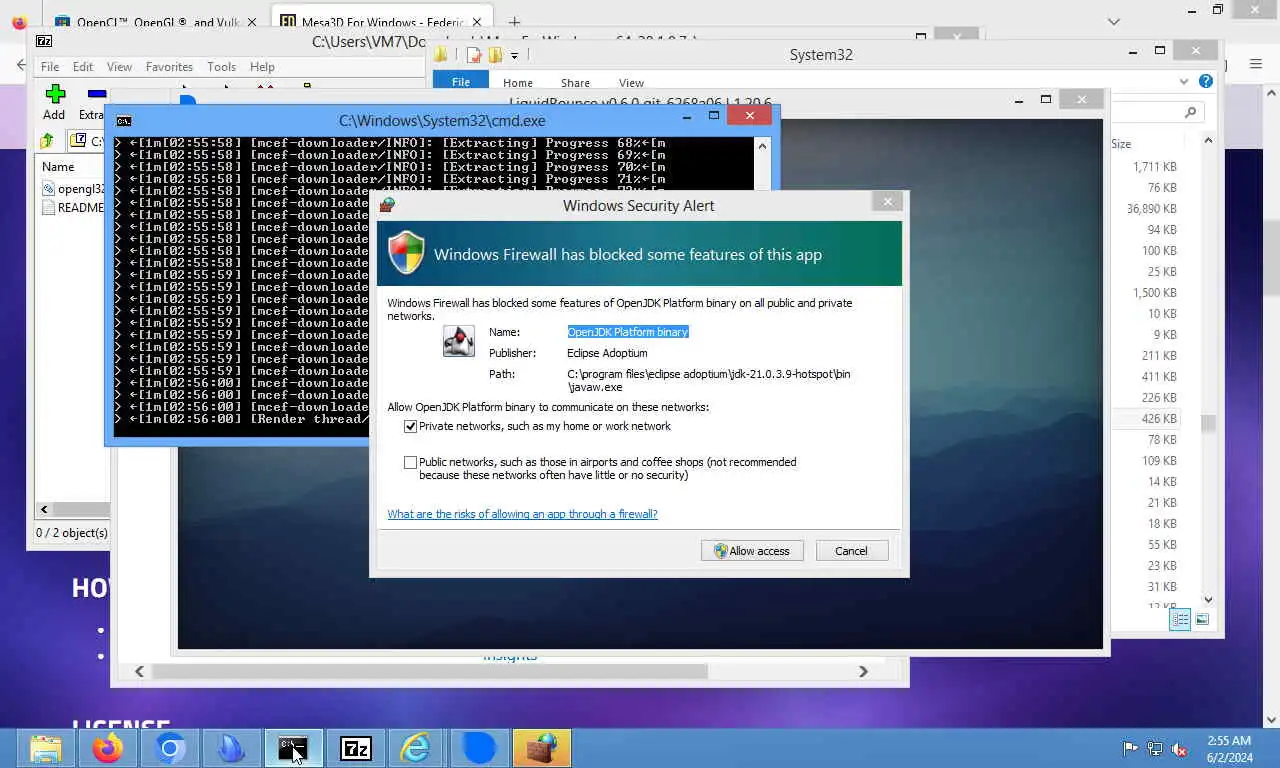Click the Explorer help question mark icon
This screenshot has width=1280, height=768.
1206,82
